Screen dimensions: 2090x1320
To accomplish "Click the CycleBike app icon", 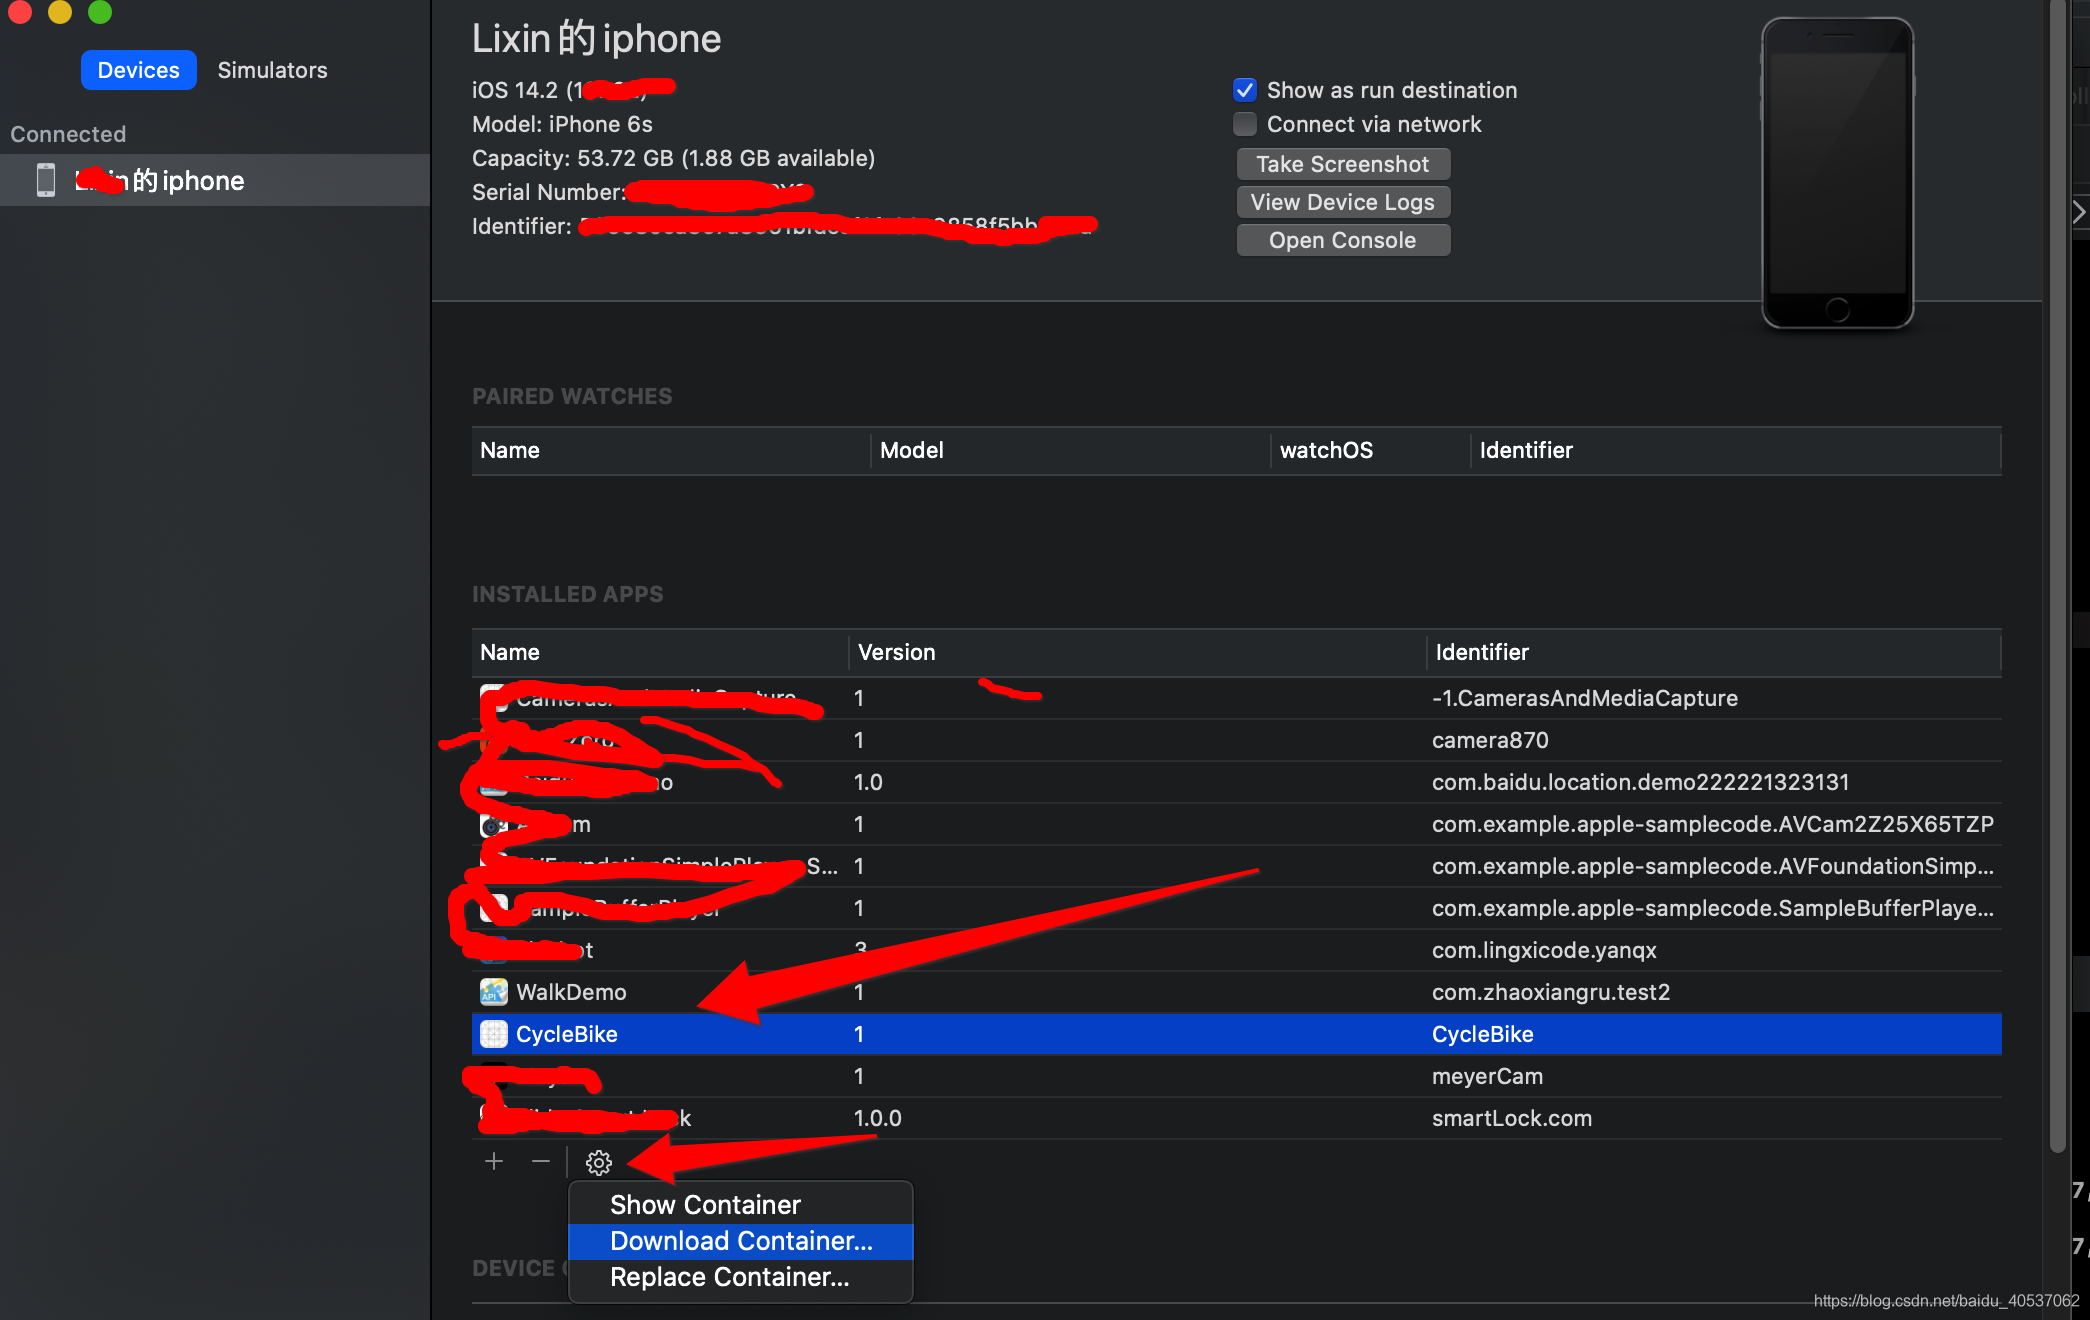I will pyautogui.click(x=493, y=1034).
